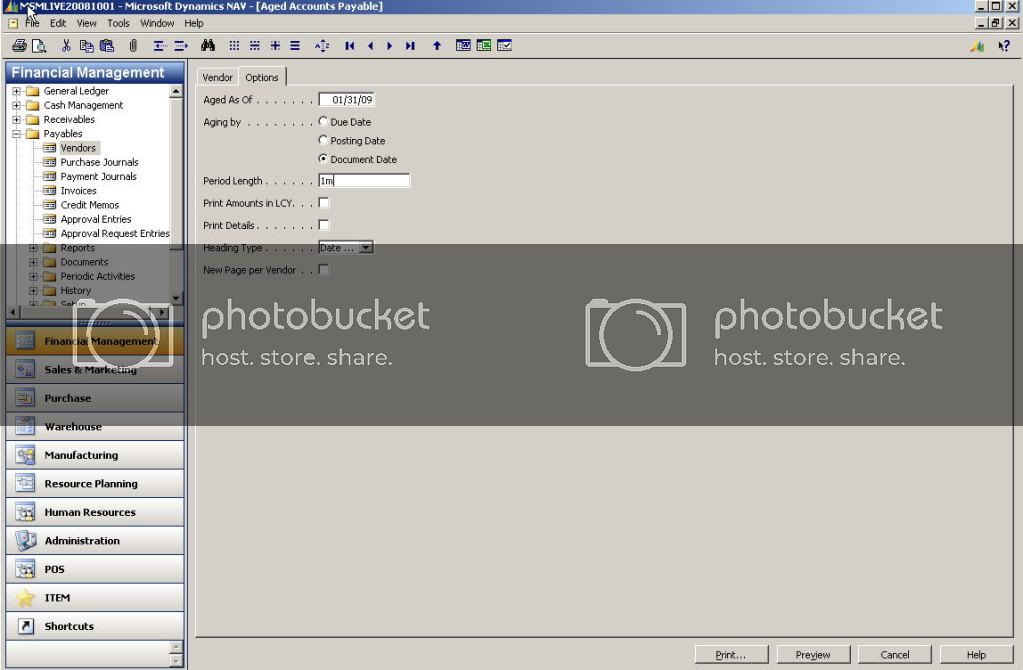
Task: Expand the Periodic Activities folder
Action: pyautogui.click(x=33, y=277)
